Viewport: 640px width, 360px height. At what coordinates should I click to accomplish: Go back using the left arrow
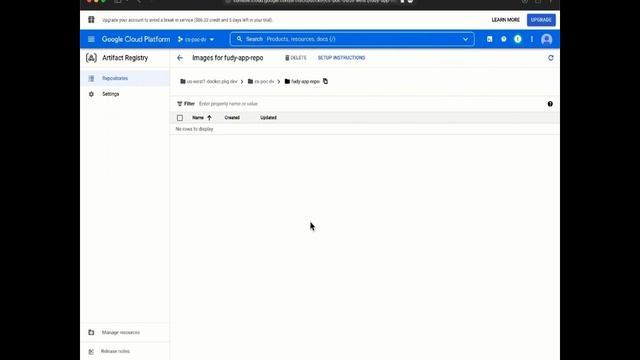[x=180, y=58]
